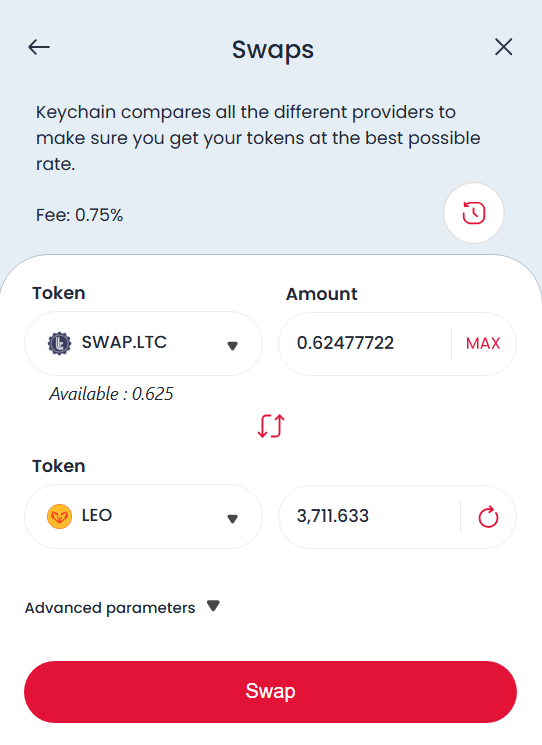Focus the 0.62477722 amount field
This screenshot has height=745, width=542.
pos(365,343)
